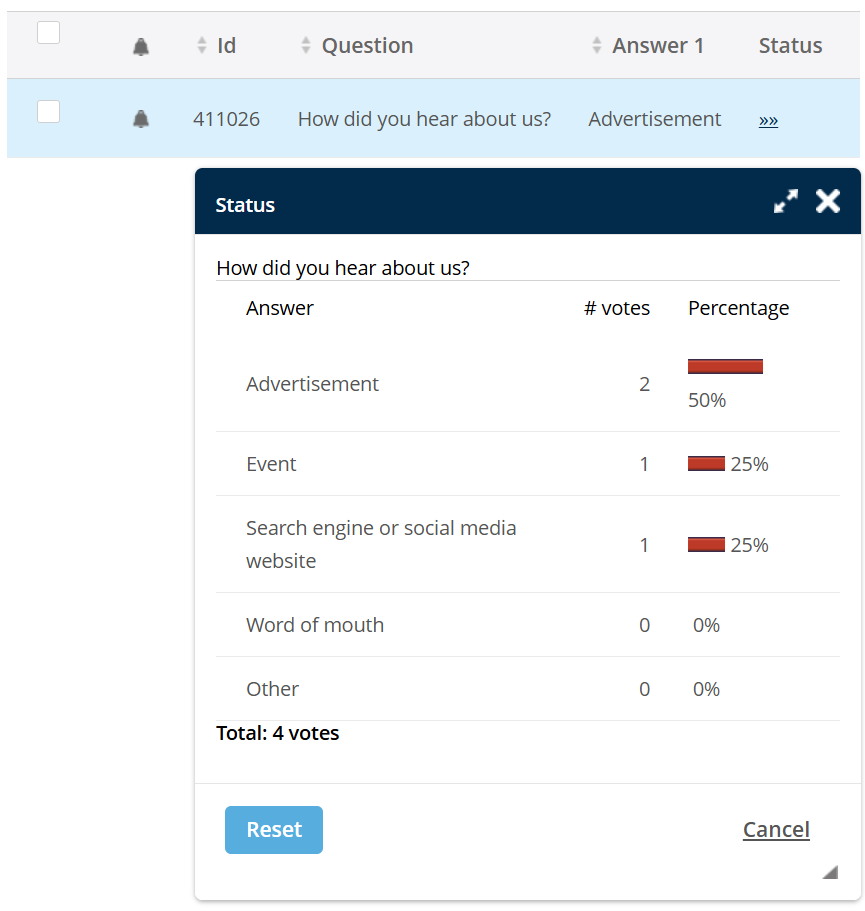This screenshot has width=865, height=911.
Task: Click the # votes column header
Action: click(x=616, y=308)
